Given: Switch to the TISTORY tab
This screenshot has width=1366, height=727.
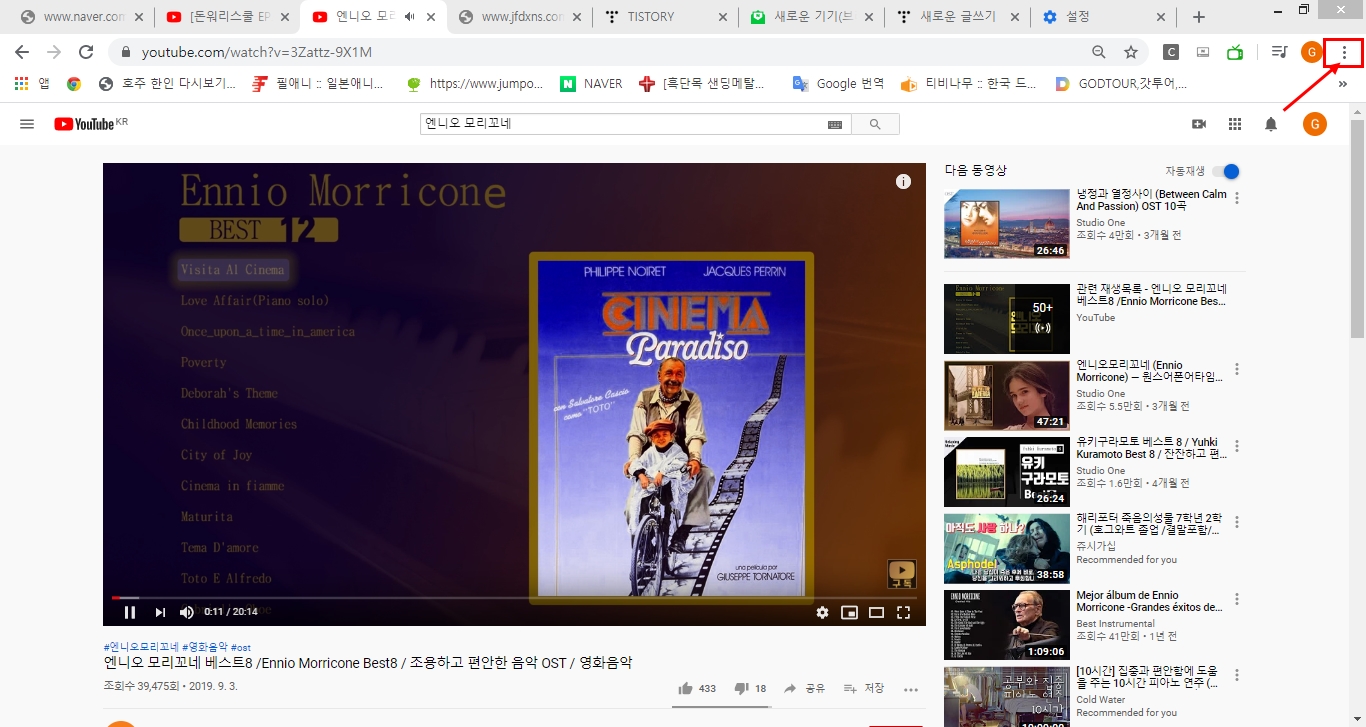Looking at the screenshot, I should click(665, 17).
